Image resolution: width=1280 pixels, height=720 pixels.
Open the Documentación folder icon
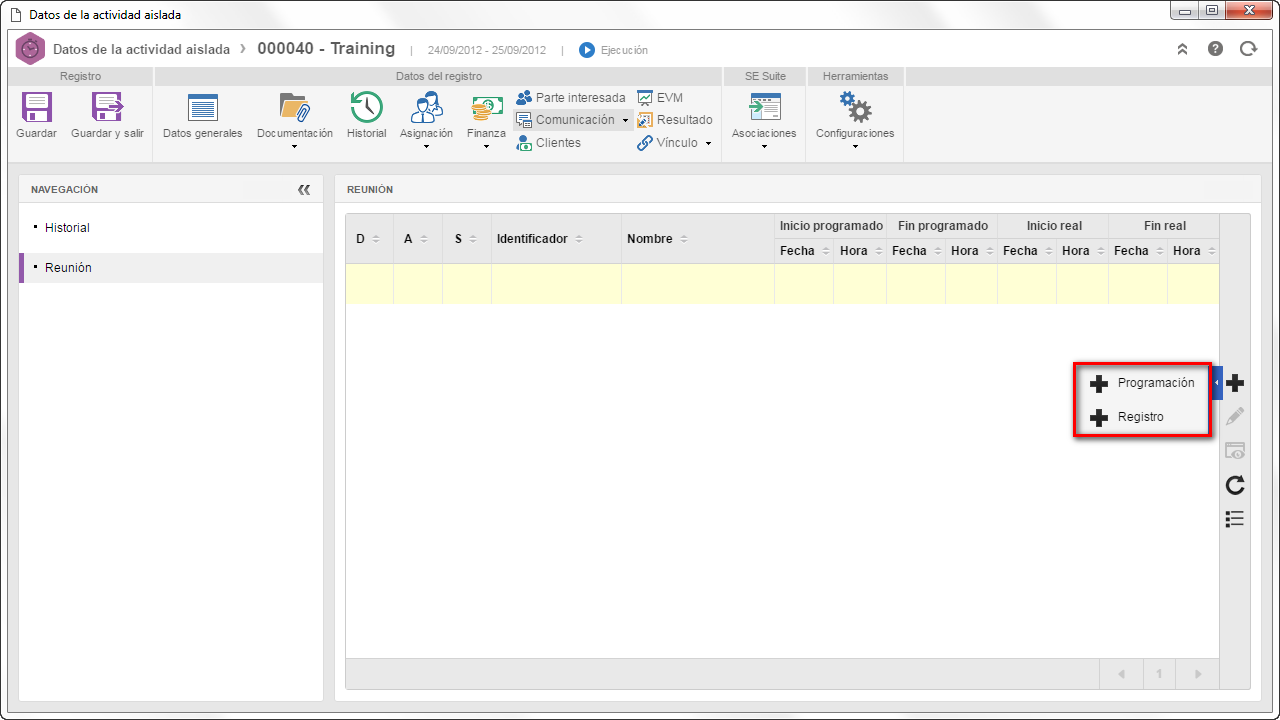295,107
